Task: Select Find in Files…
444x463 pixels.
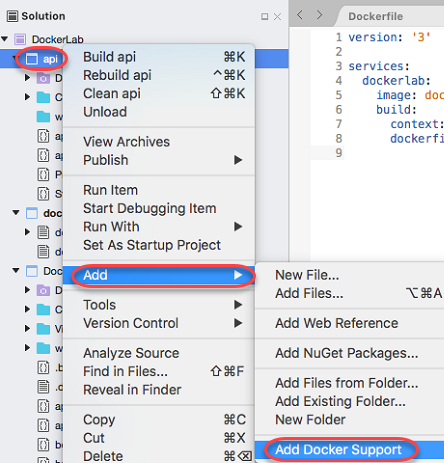Action: coord(159,372)
